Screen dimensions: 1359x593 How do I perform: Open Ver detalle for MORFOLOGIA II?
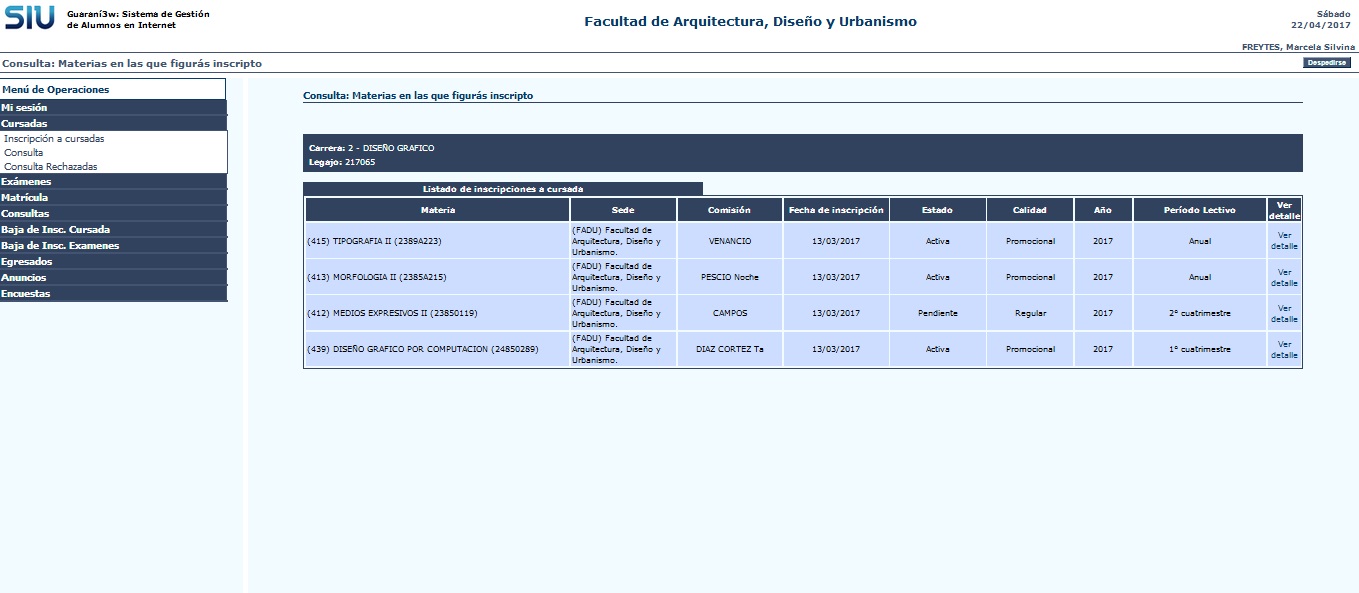(1284, 277)
